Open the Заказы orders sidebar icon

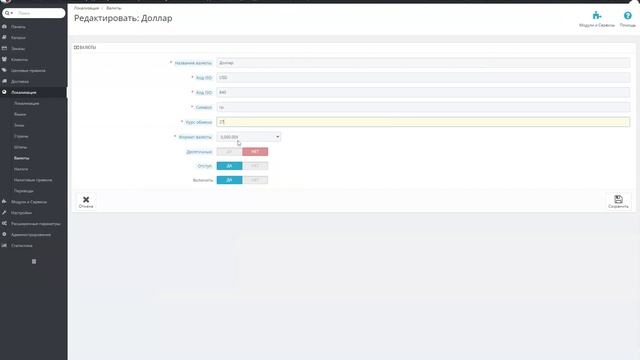4,49
